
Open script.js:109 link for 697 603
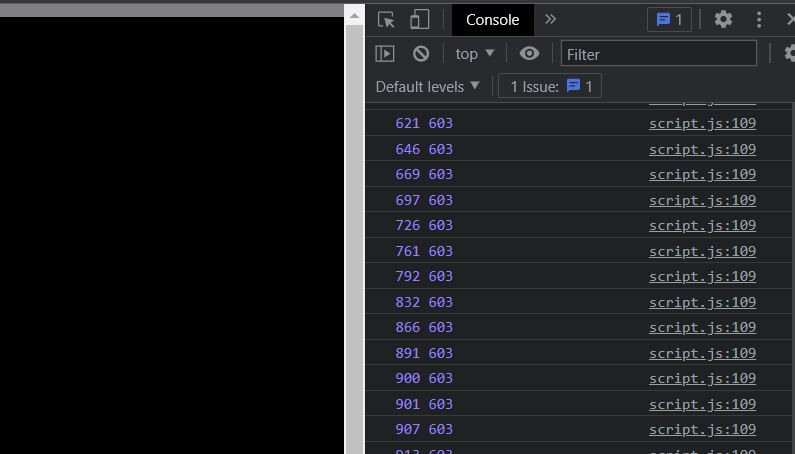click(702, 200)
